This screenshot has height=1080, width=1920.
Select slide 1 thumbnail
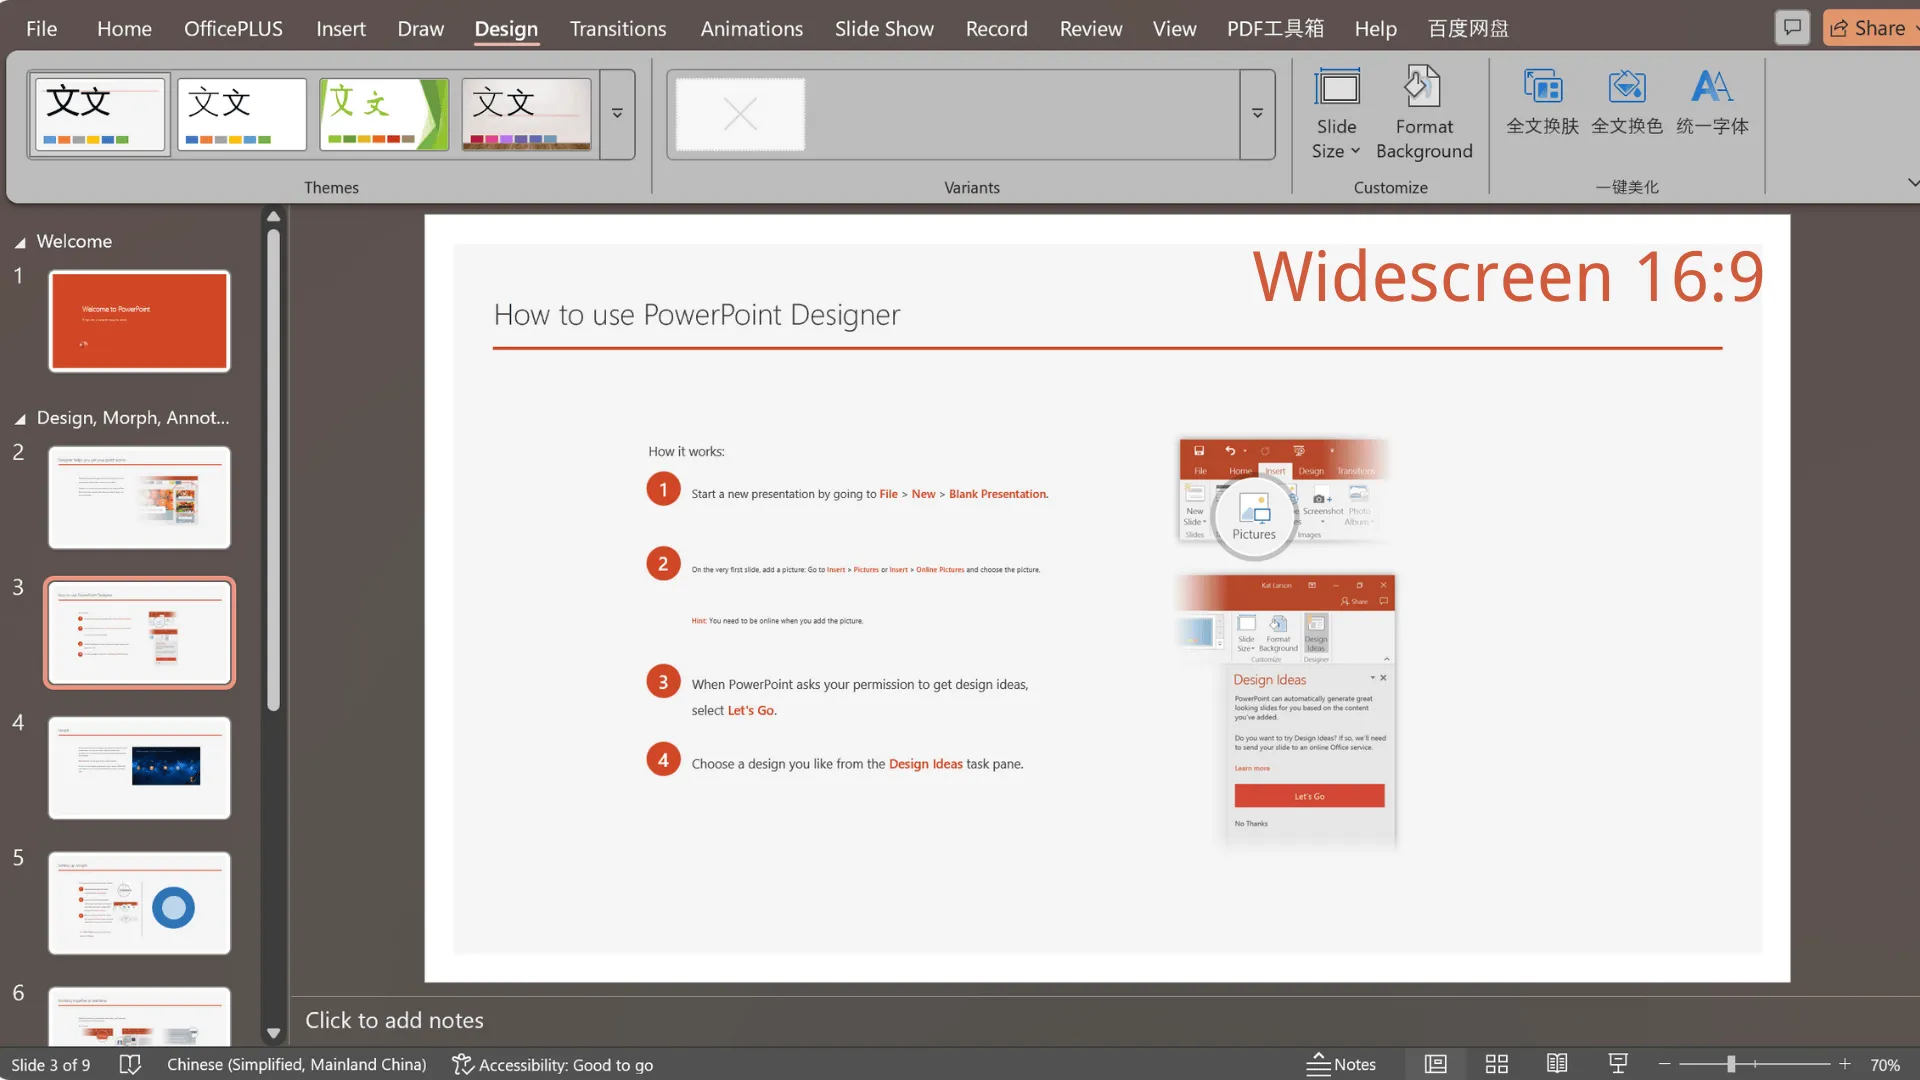pos(139,321)
